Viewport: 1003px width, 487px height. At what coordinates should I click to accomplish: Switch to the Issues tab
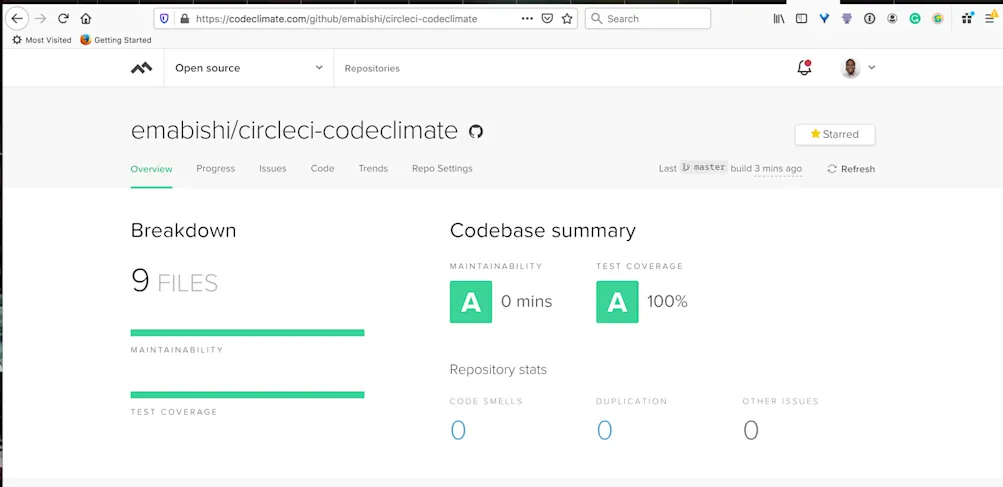pos(272,169)
